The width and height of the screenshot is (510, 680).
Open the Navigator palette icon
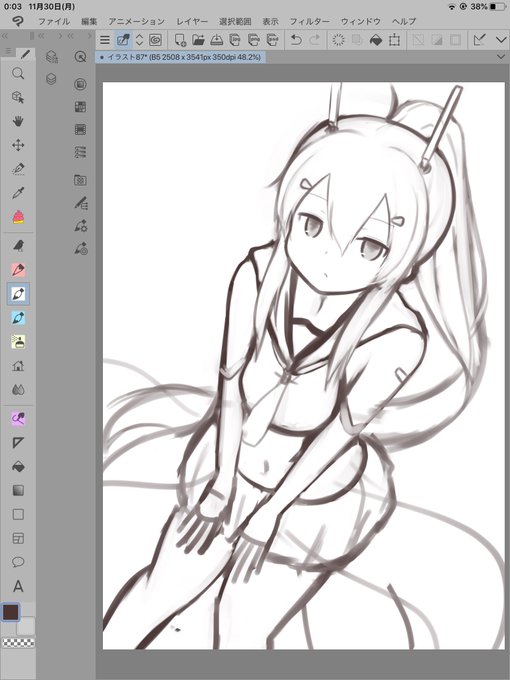pyautogui.click(x=80, y=56)
